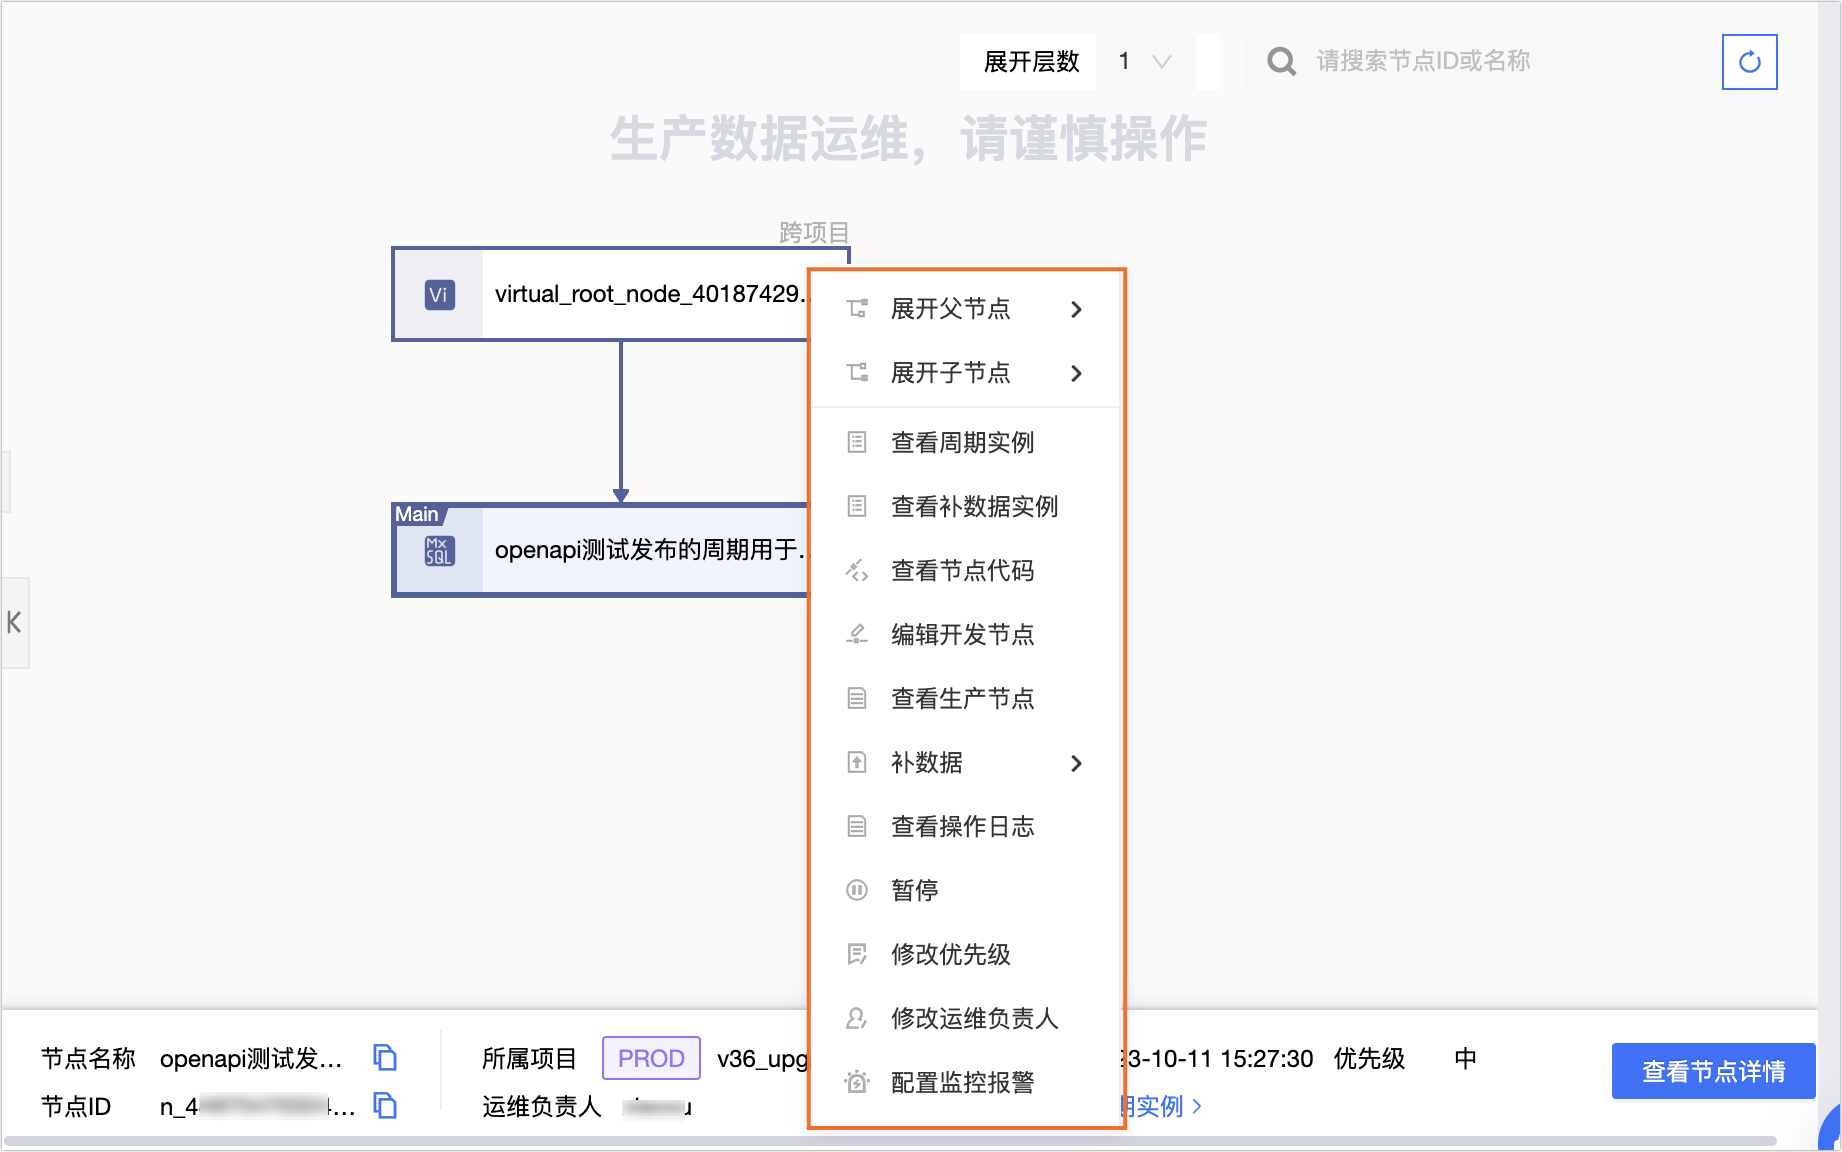This screenshot has height=1152, width=1842.
Task: Choose 编辑开发节点 menu entry
Action: click(x=966, y=634)
